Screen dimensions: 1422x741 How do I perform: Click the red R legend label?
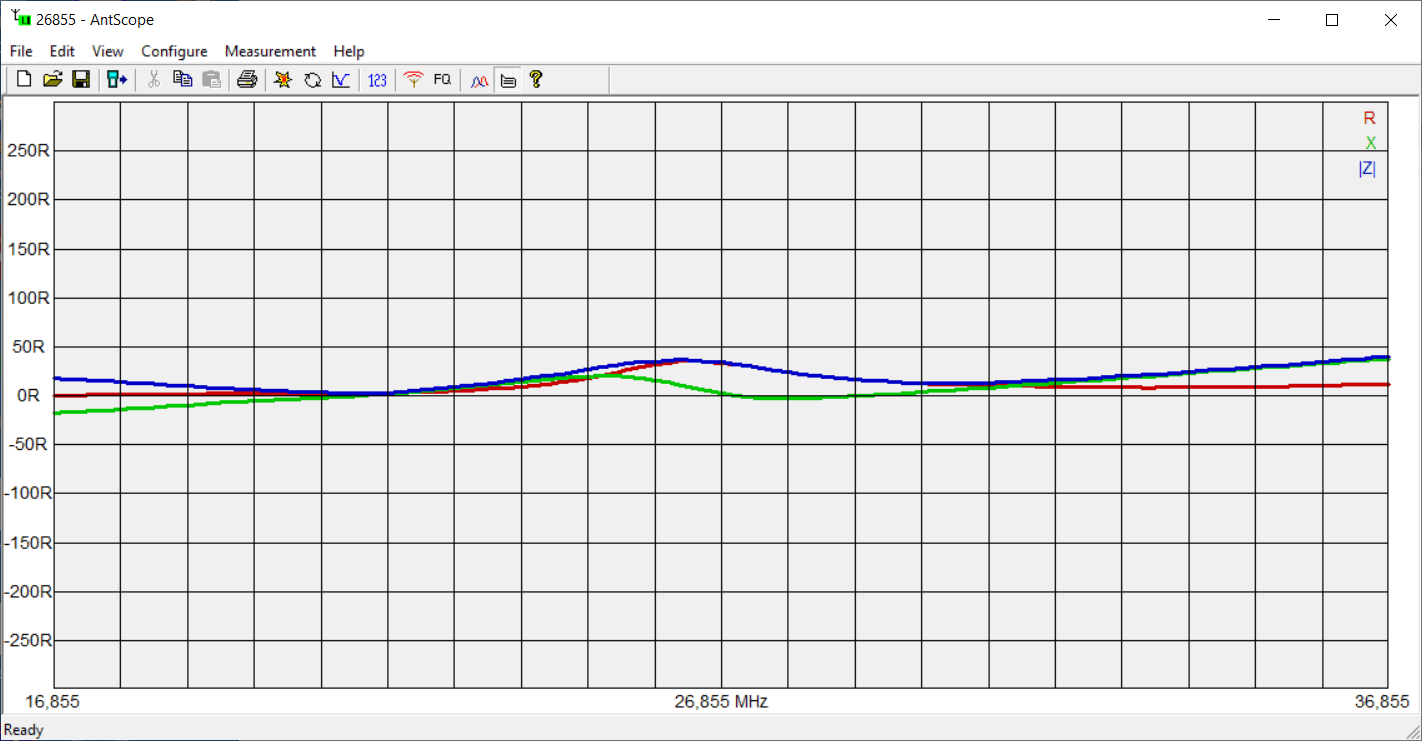(x=1369, y=118)
